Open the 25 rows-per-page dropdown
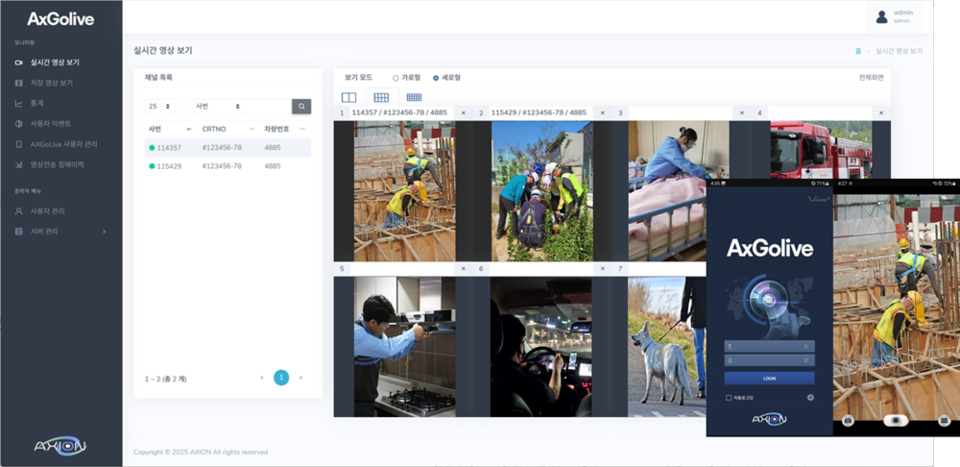Image resolution: width=960 pixels, height=467 pixels. pos(159,106)
